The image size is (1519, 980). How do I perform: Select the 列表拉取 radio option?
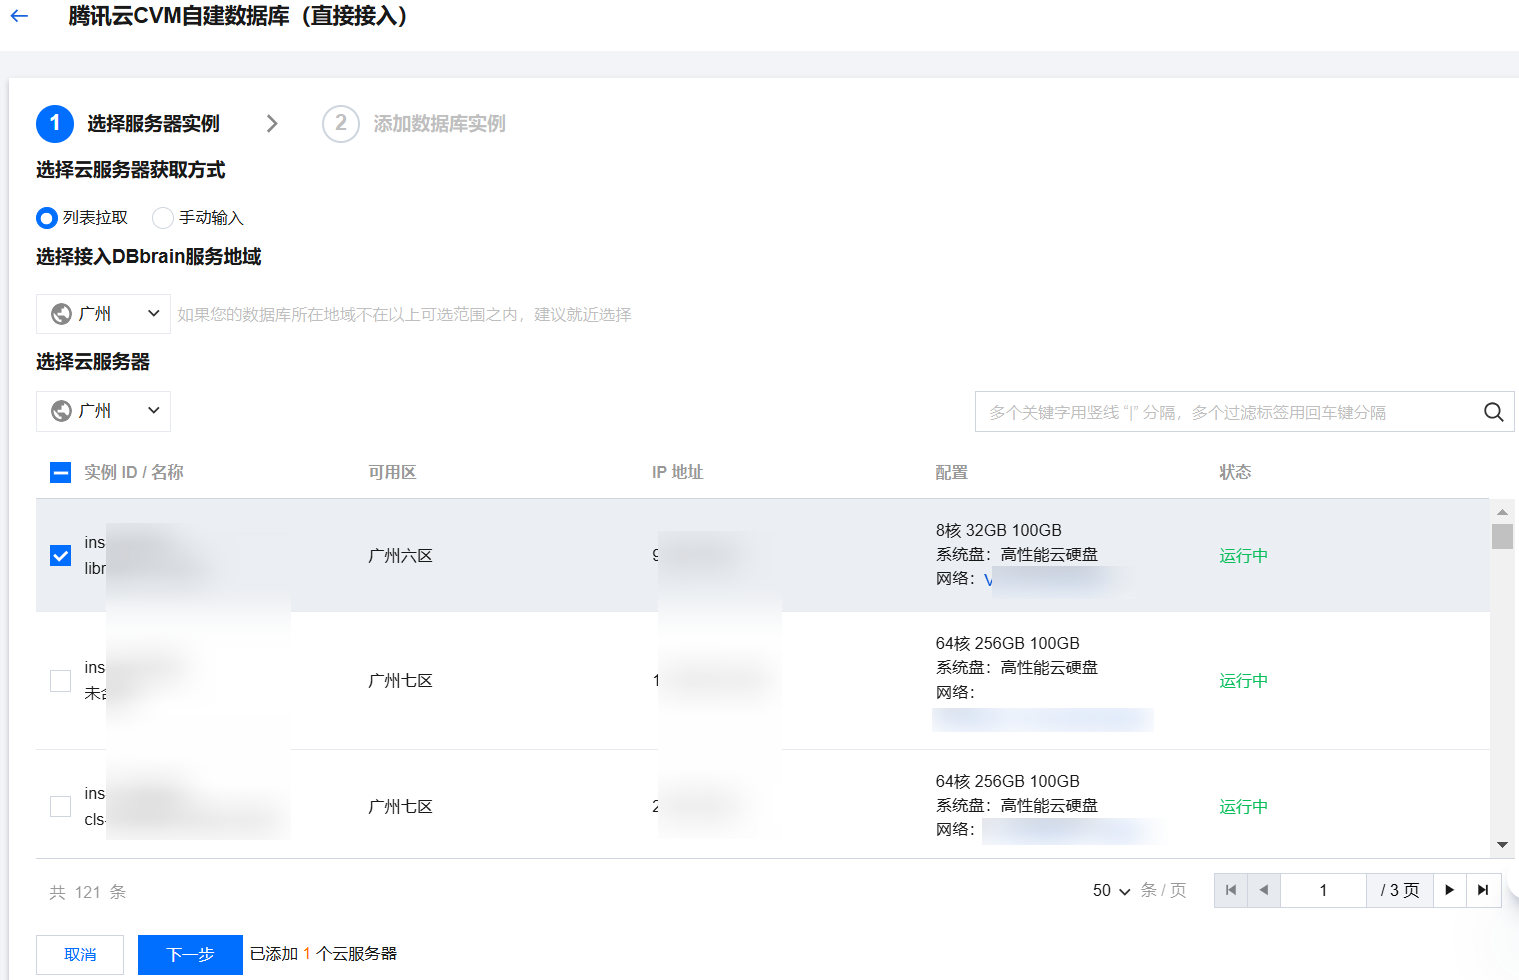(47, 218)
